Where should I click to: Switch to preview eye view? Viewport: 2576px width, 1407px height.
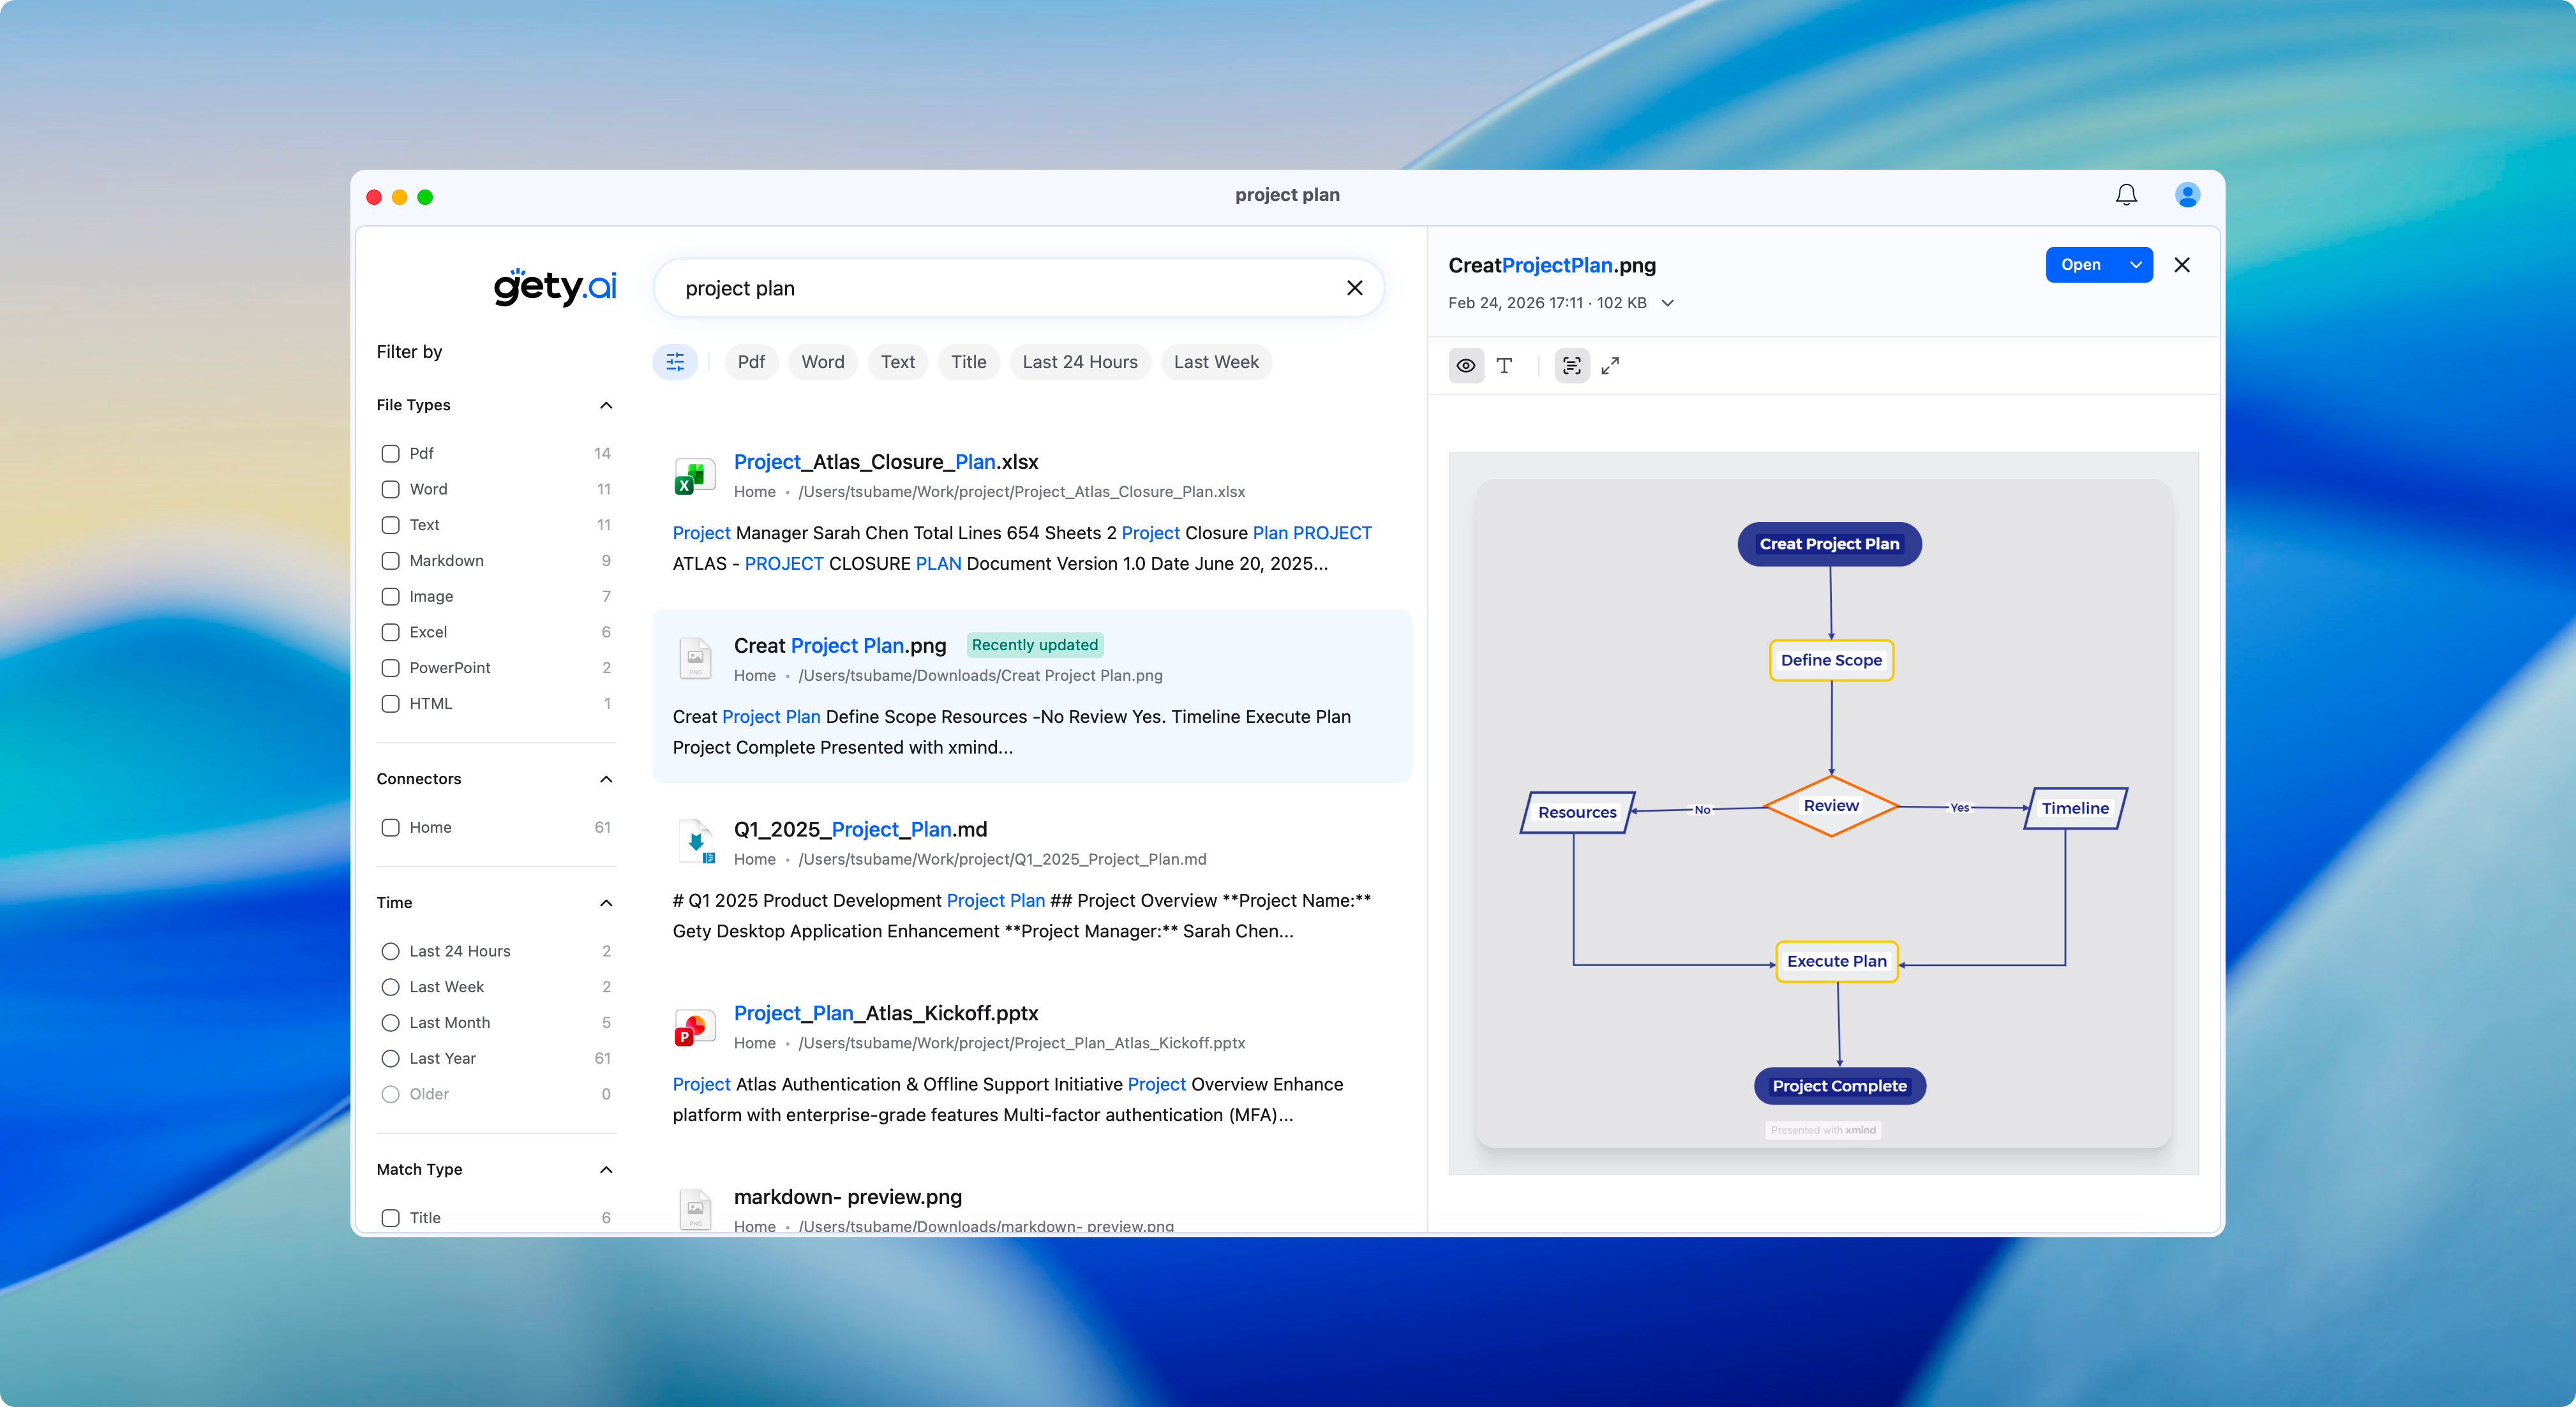tap(1466, 366)
